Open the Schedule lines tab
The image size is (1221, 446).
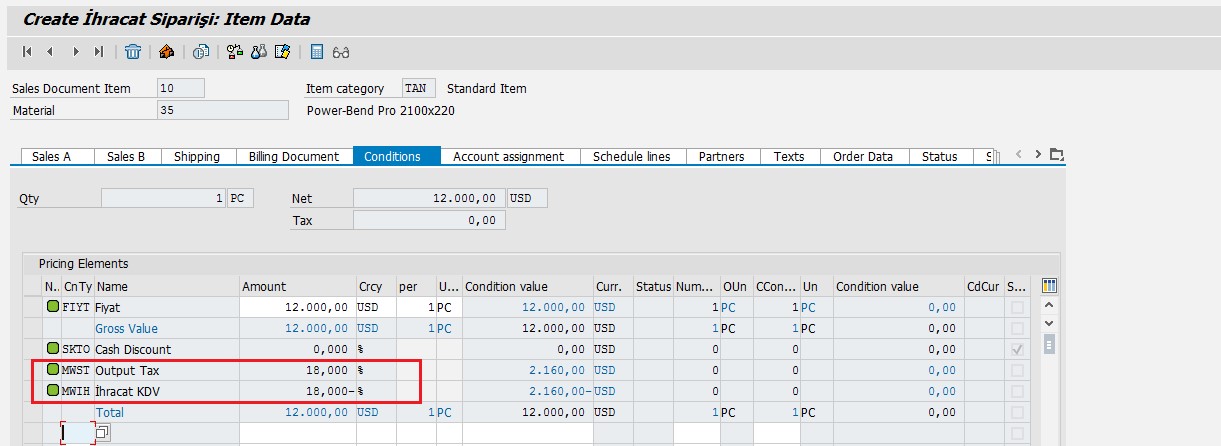click(631, 156)
